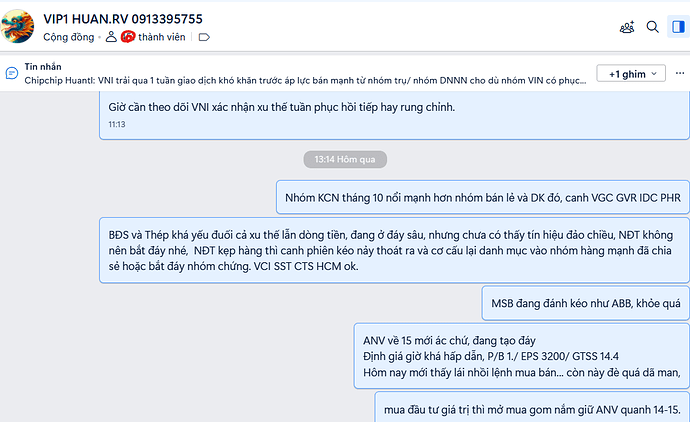Select message ANV về 15 mới ác
Screen dimensions: 690x422
coord(521,356)
